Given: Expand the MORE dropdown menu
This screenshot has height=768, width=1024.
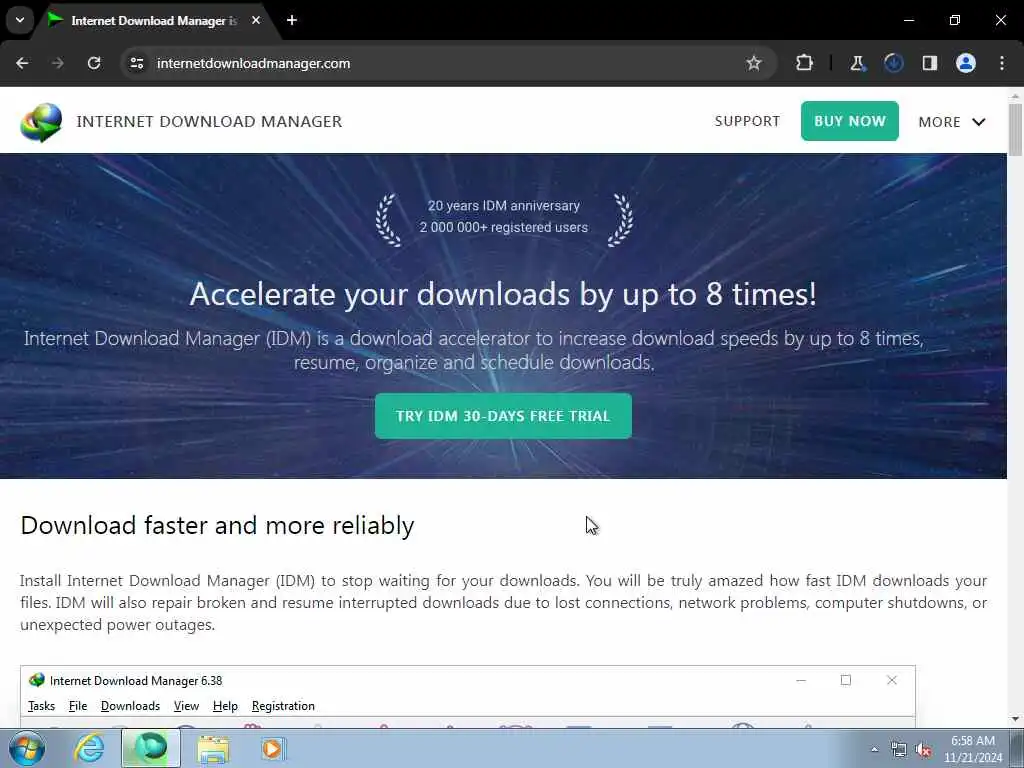Looking at the screenshot, I should (x=952, y=122).
